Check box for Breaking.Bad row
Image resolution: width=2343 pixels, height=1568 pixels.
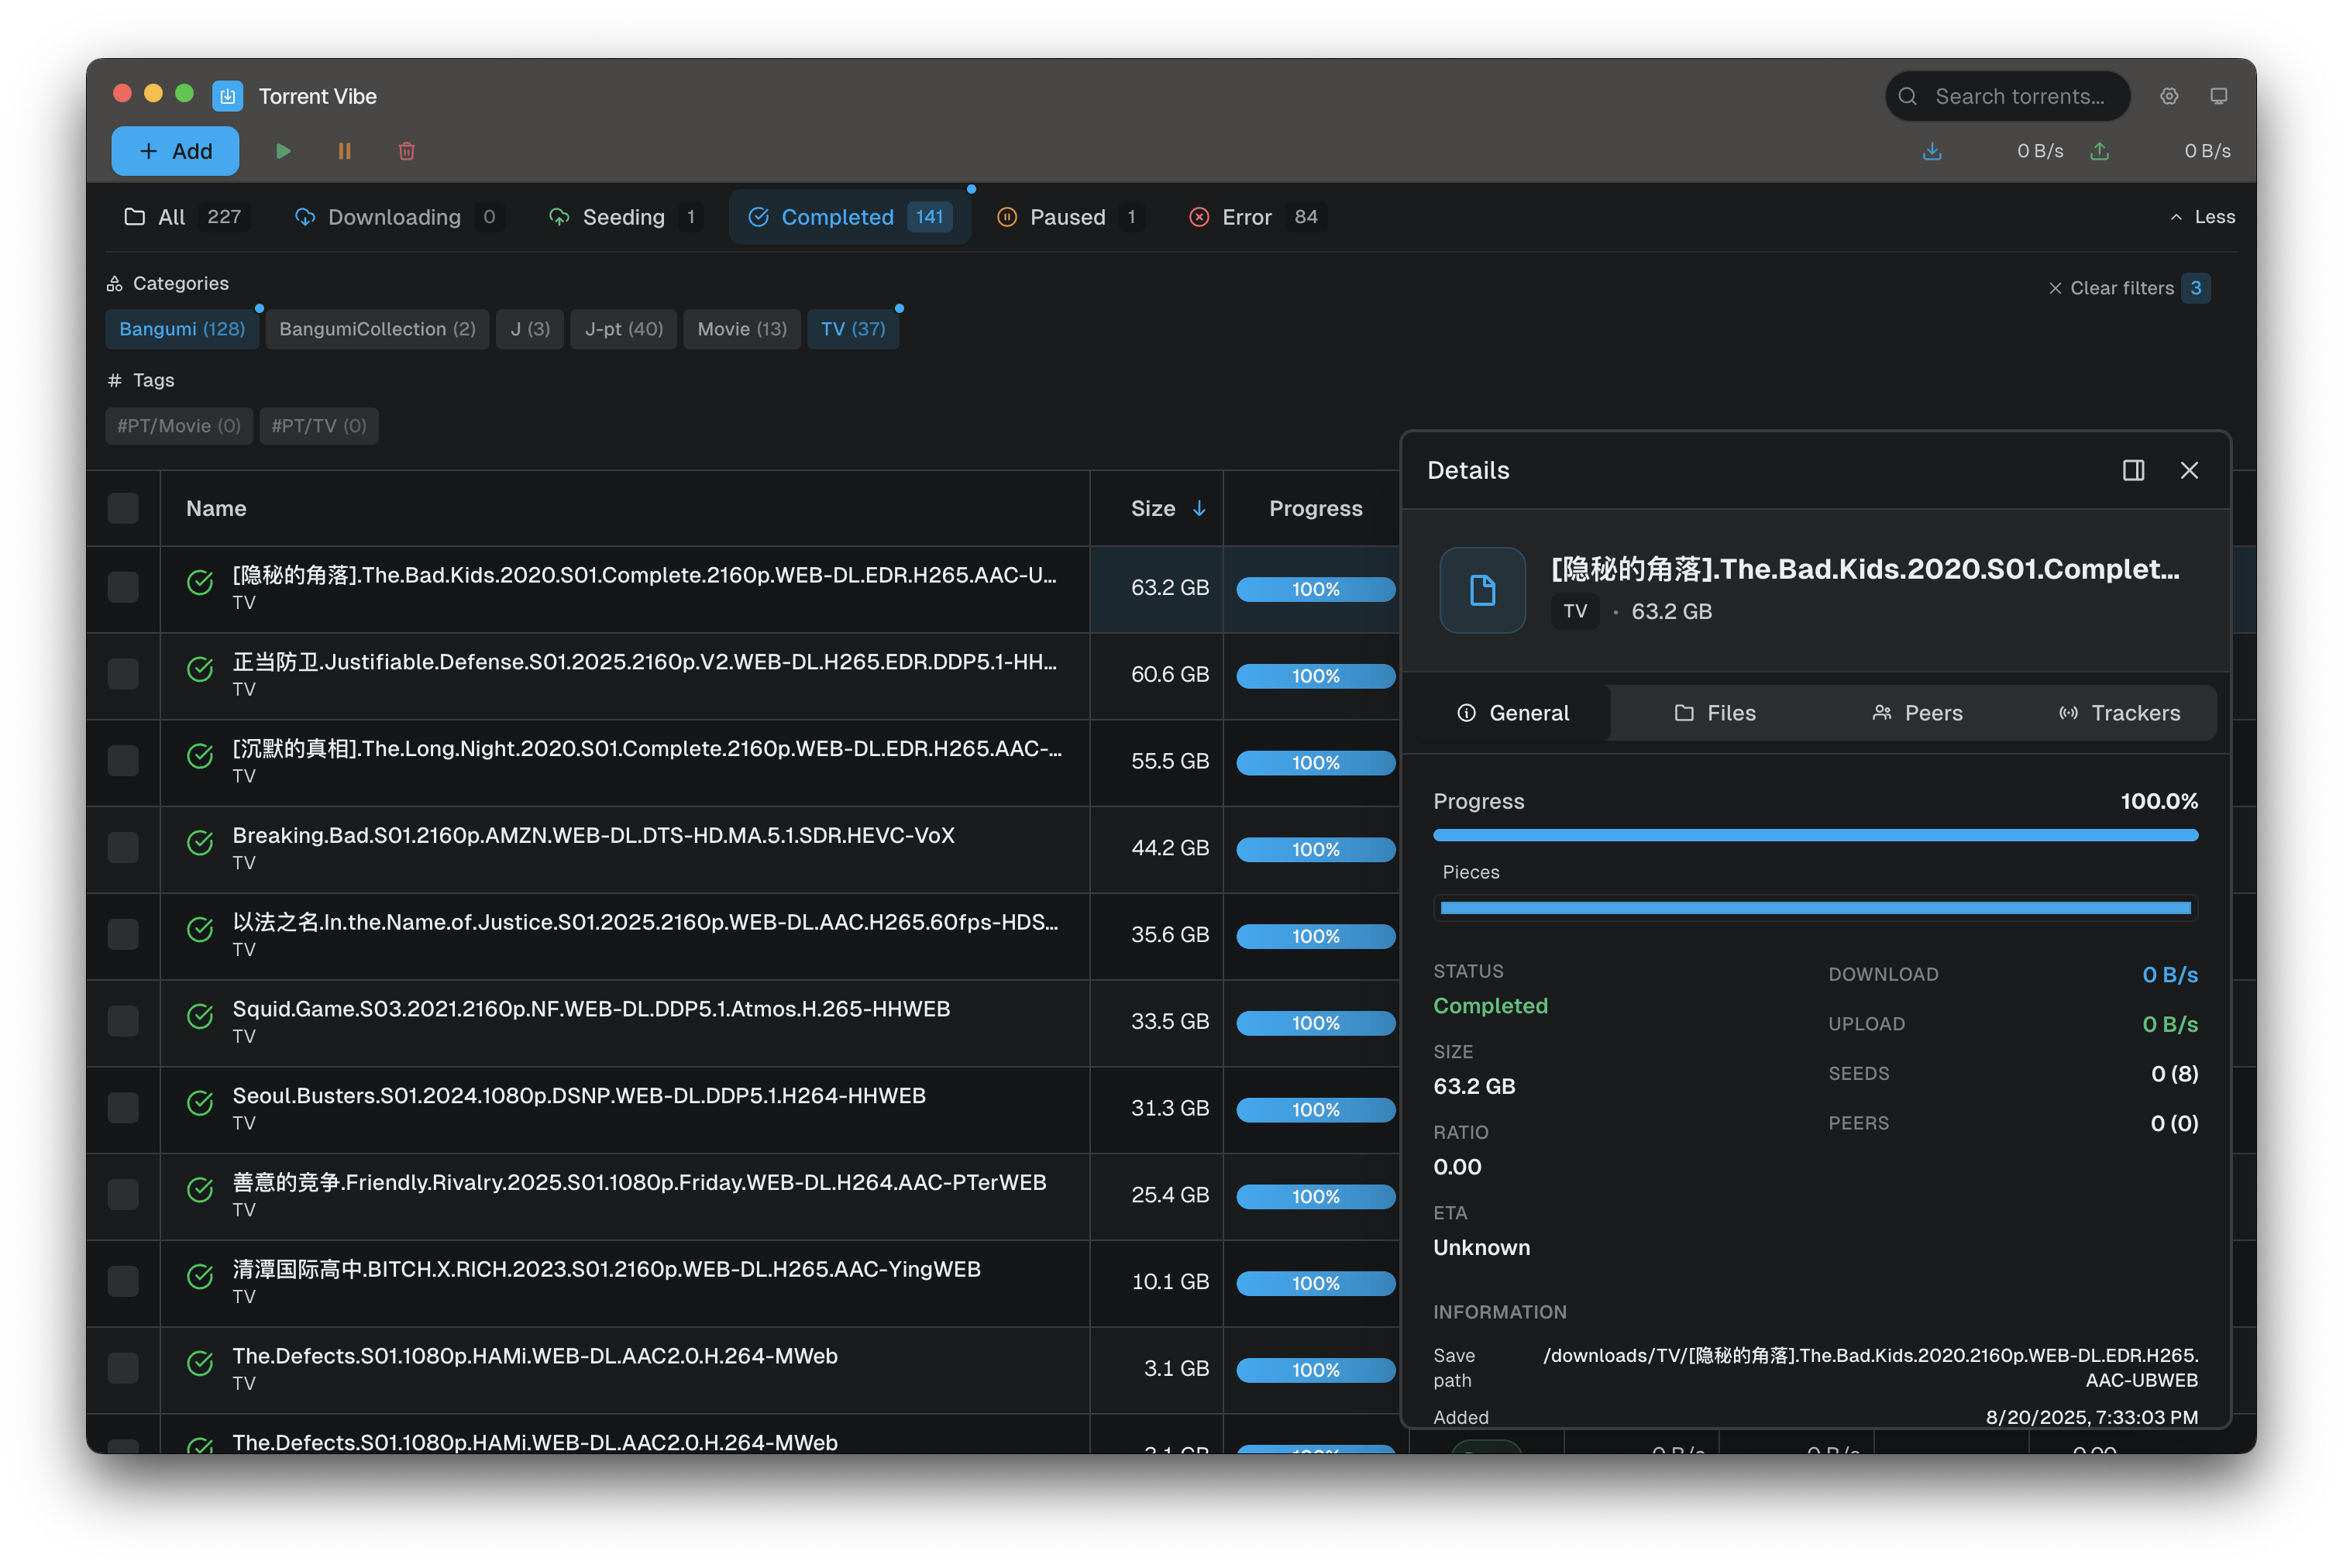click(x=123, y=848)
